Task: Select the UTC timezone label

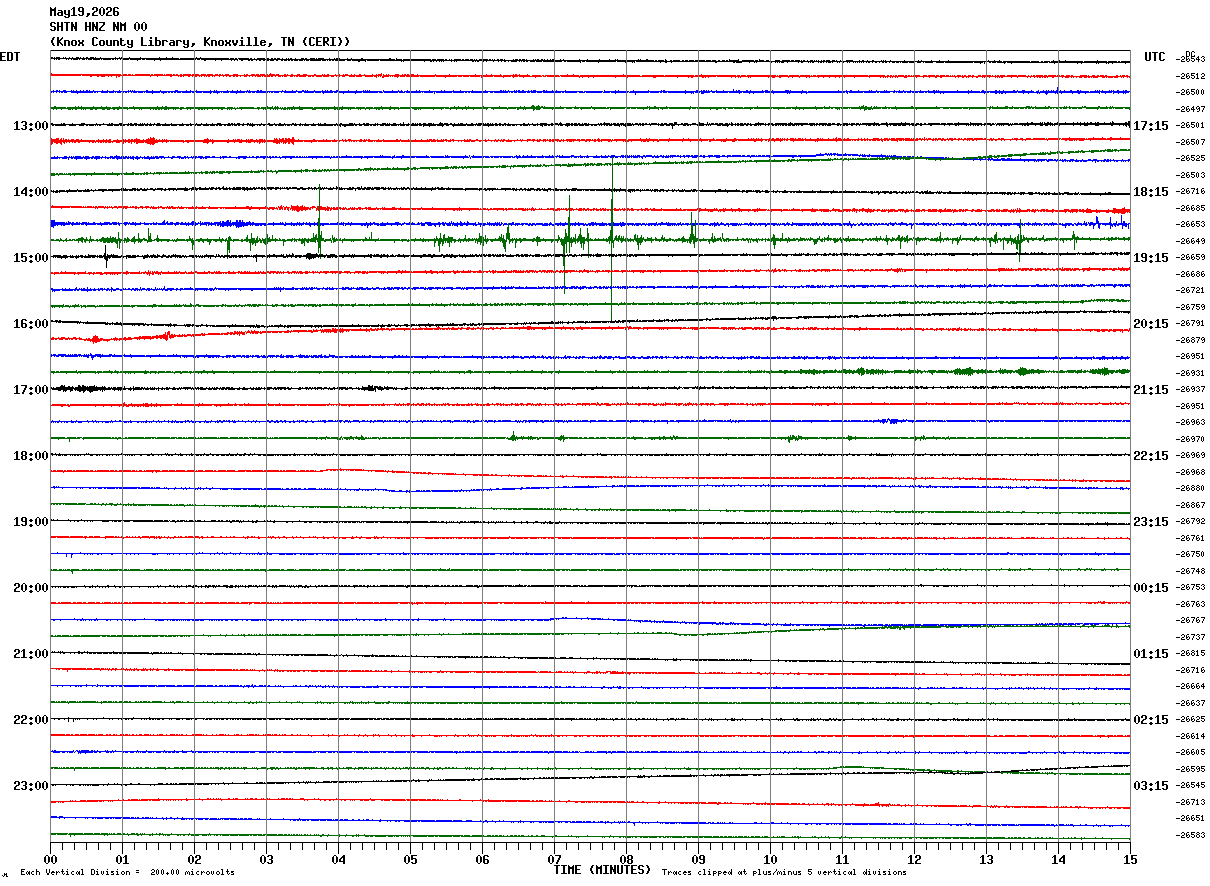Action: coord(1155,57)
